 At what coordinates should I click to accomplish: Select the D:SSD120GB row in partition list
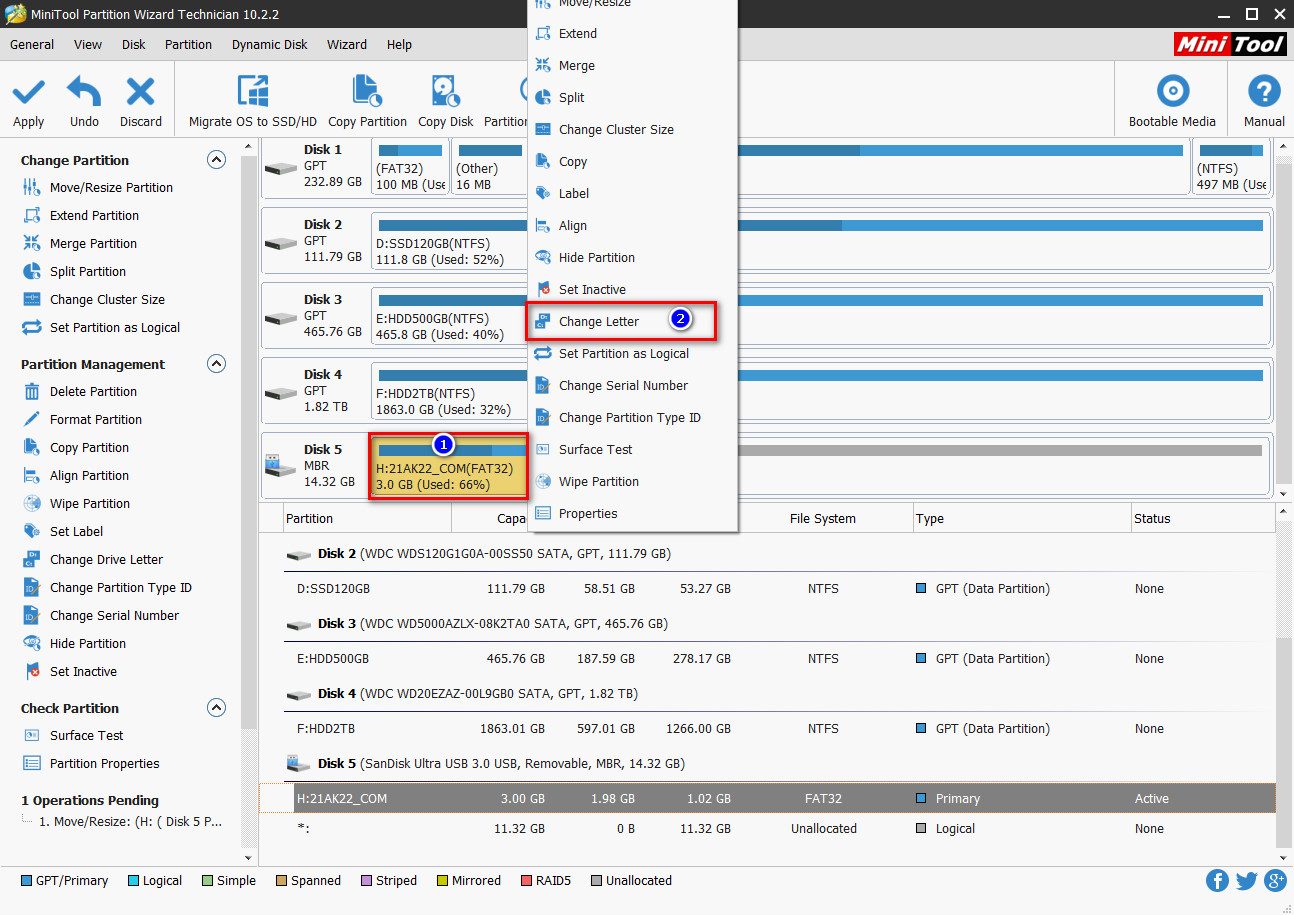point(767,589)
